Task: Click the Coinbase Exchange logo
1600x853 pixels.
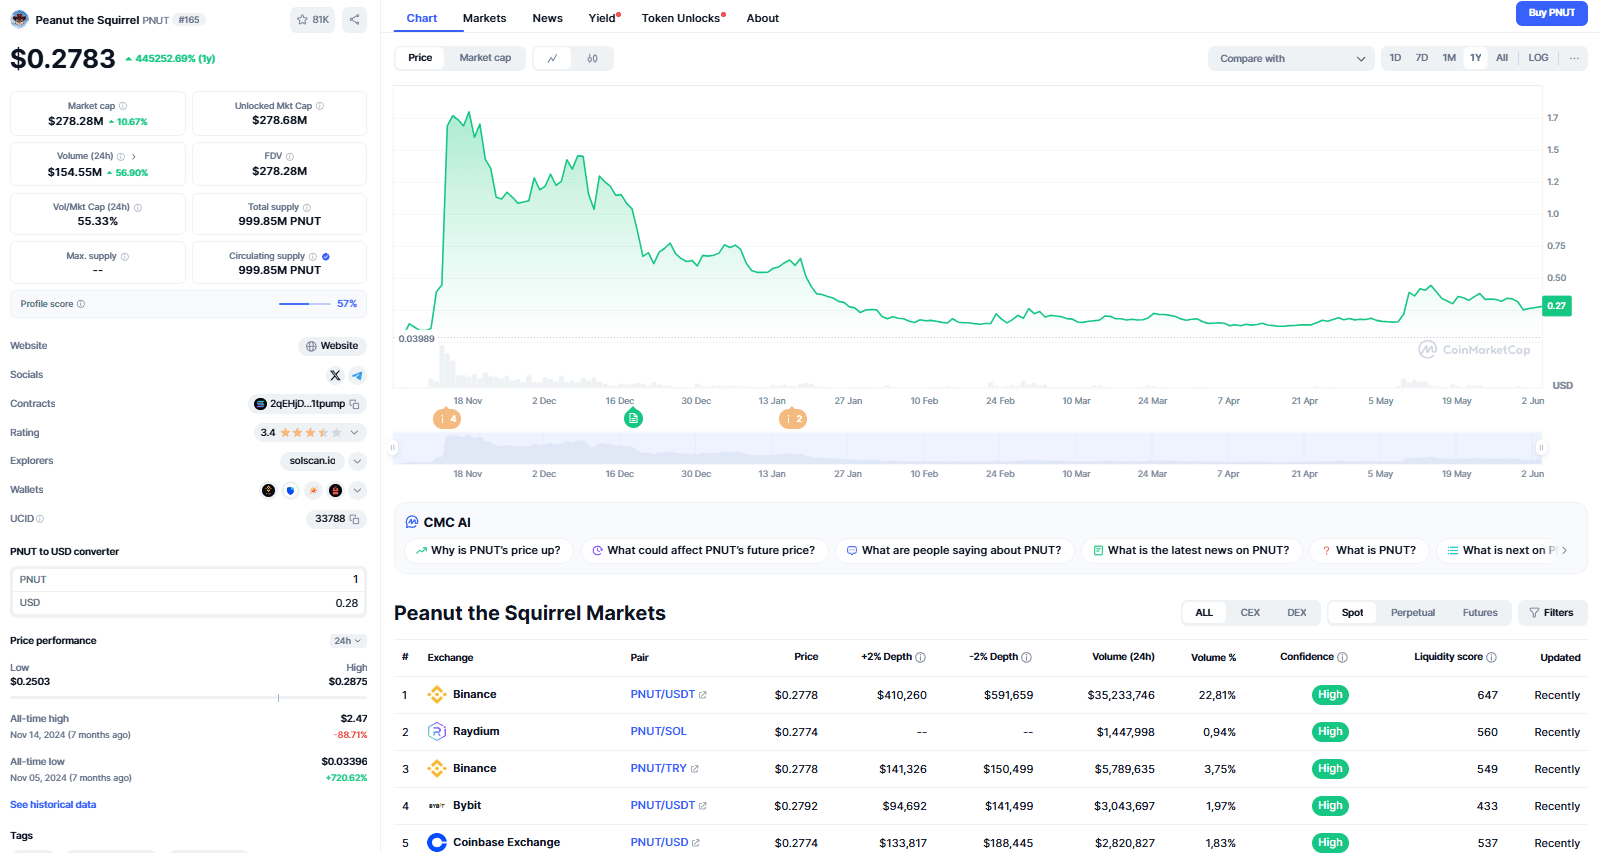Action: [437, 843]
